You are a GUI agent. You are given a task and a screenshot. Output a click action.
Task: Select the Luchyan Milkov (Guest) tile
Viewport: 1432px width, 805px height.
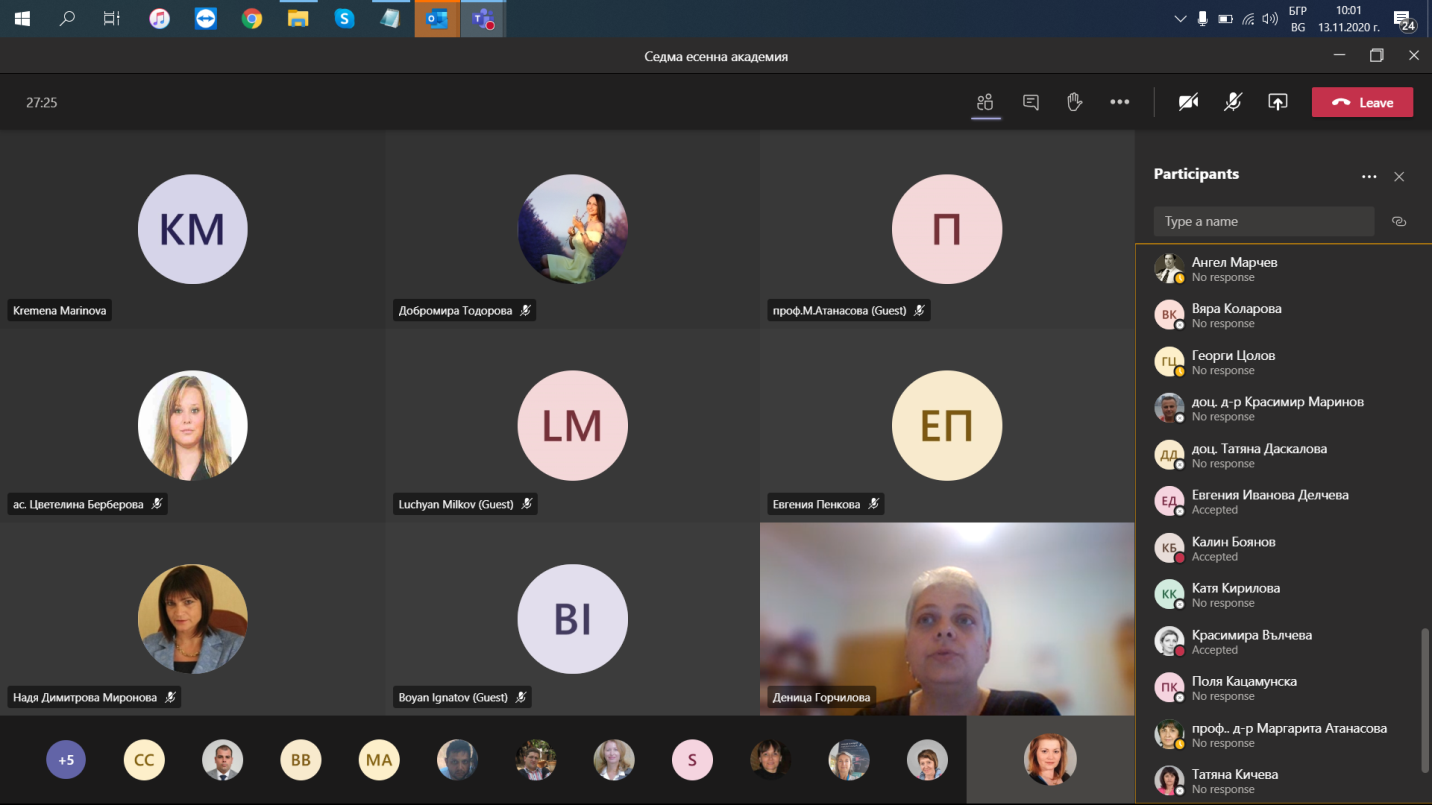pos(572,425)
